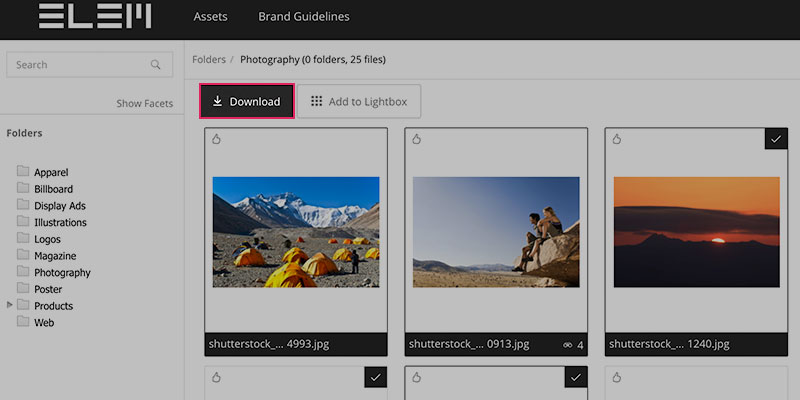Viewport: 800px width, 400px height.
Task: Click filename shutterstock_... 4993.jpg
Action: [x=269, y=344]
